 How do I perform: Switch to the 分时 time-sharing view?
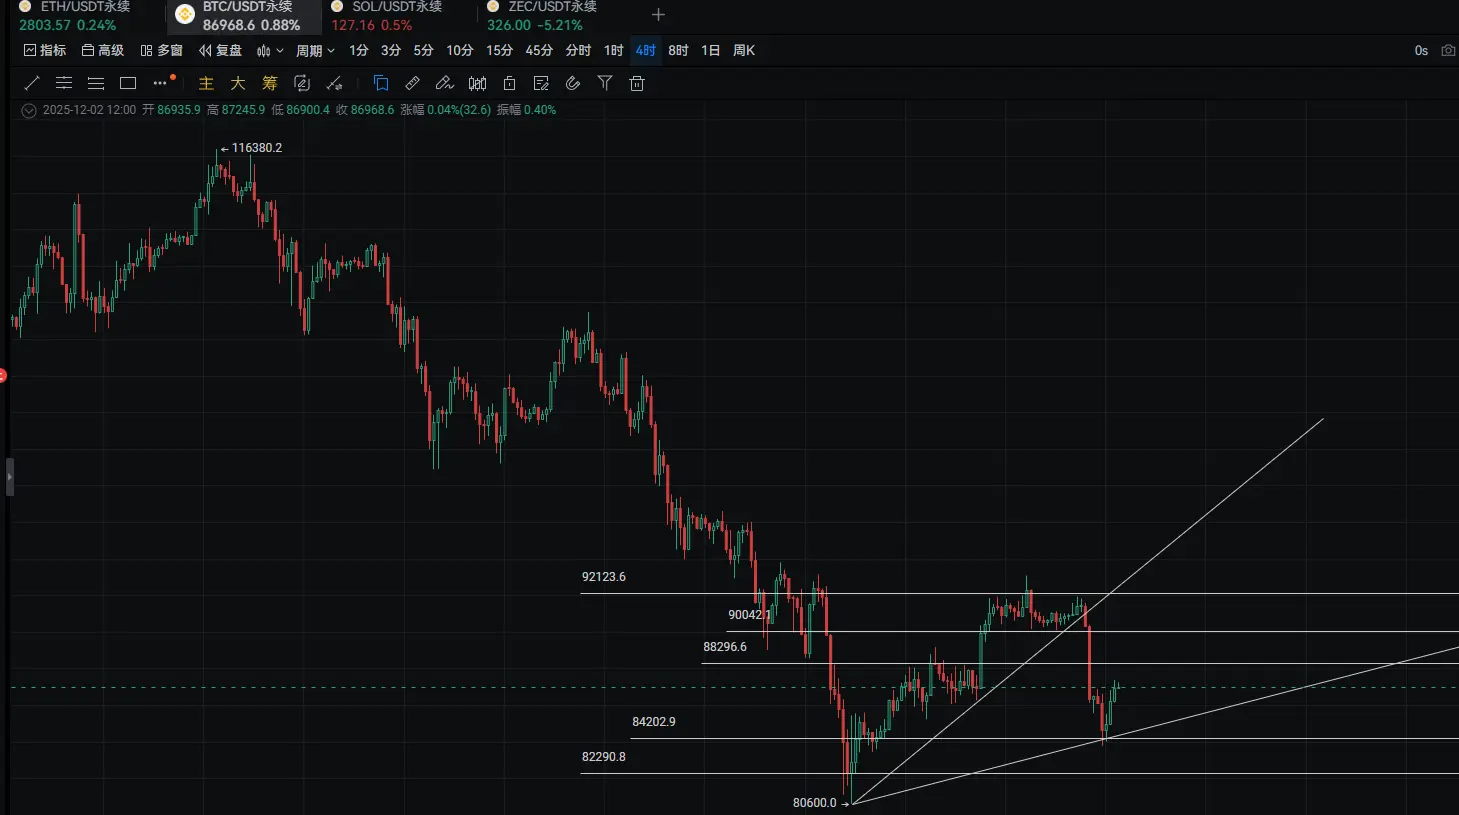[578, 50]
